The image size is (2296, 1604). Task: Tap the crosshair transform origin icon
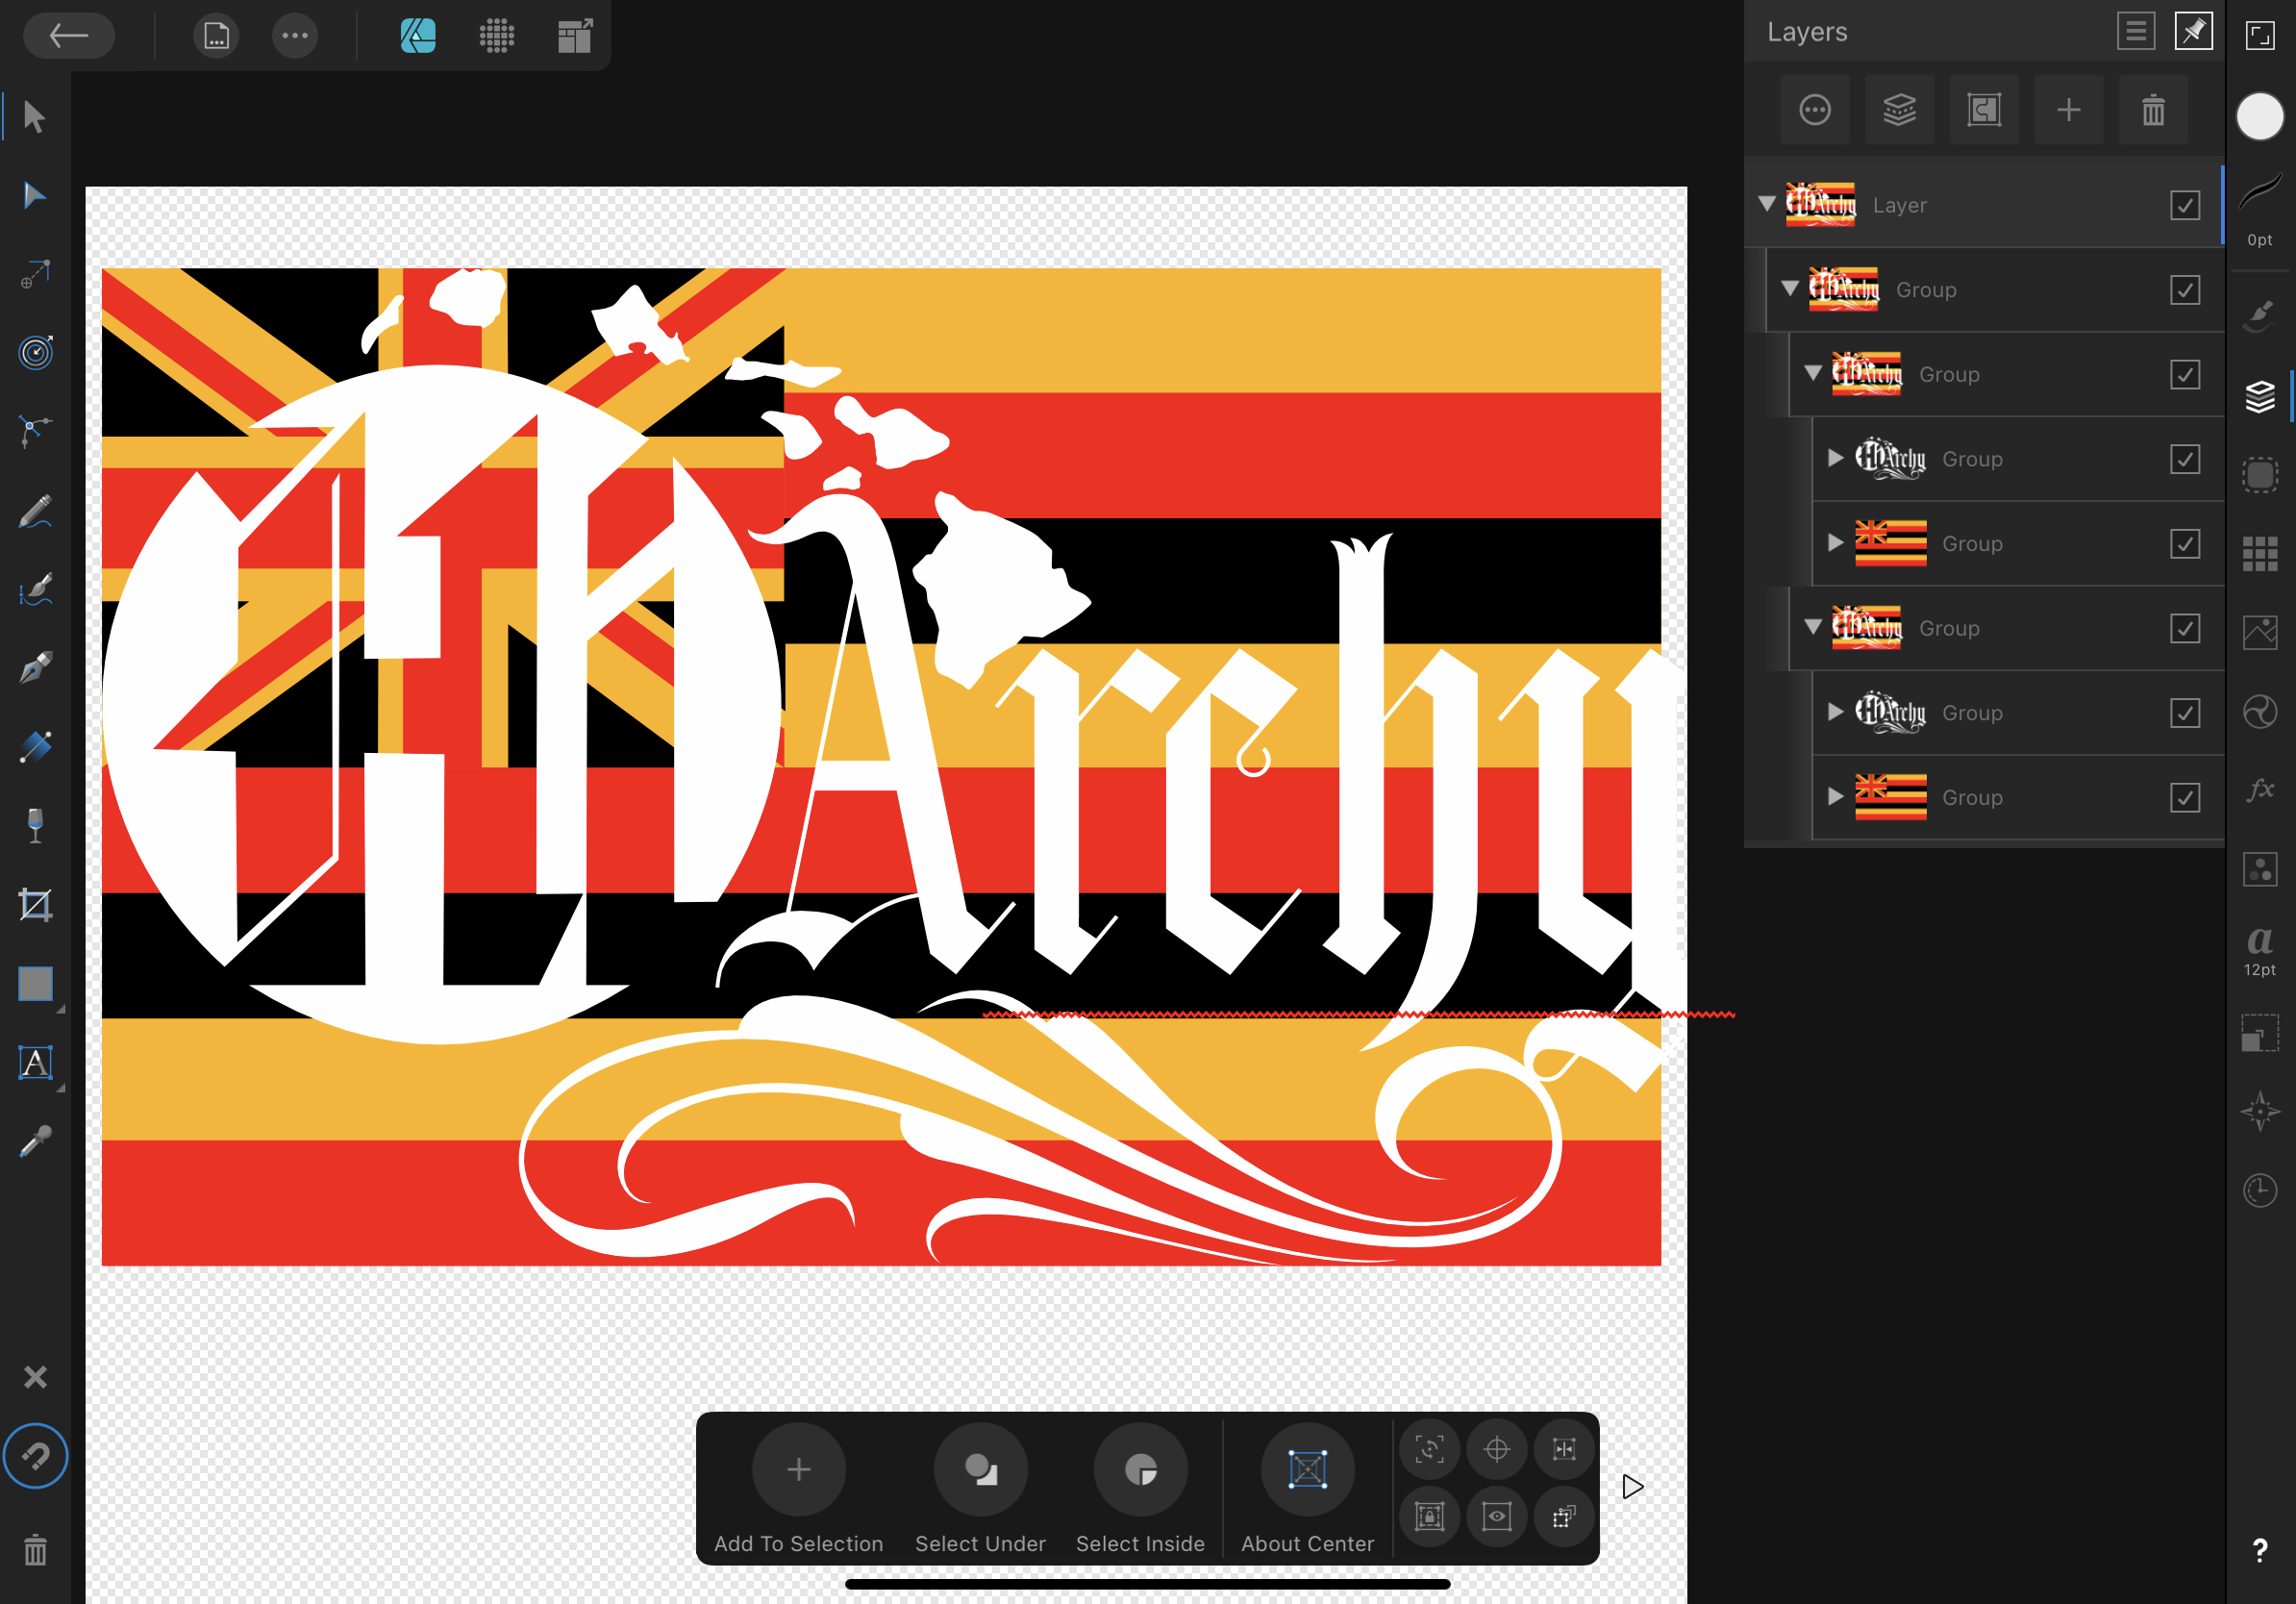1497,1449
